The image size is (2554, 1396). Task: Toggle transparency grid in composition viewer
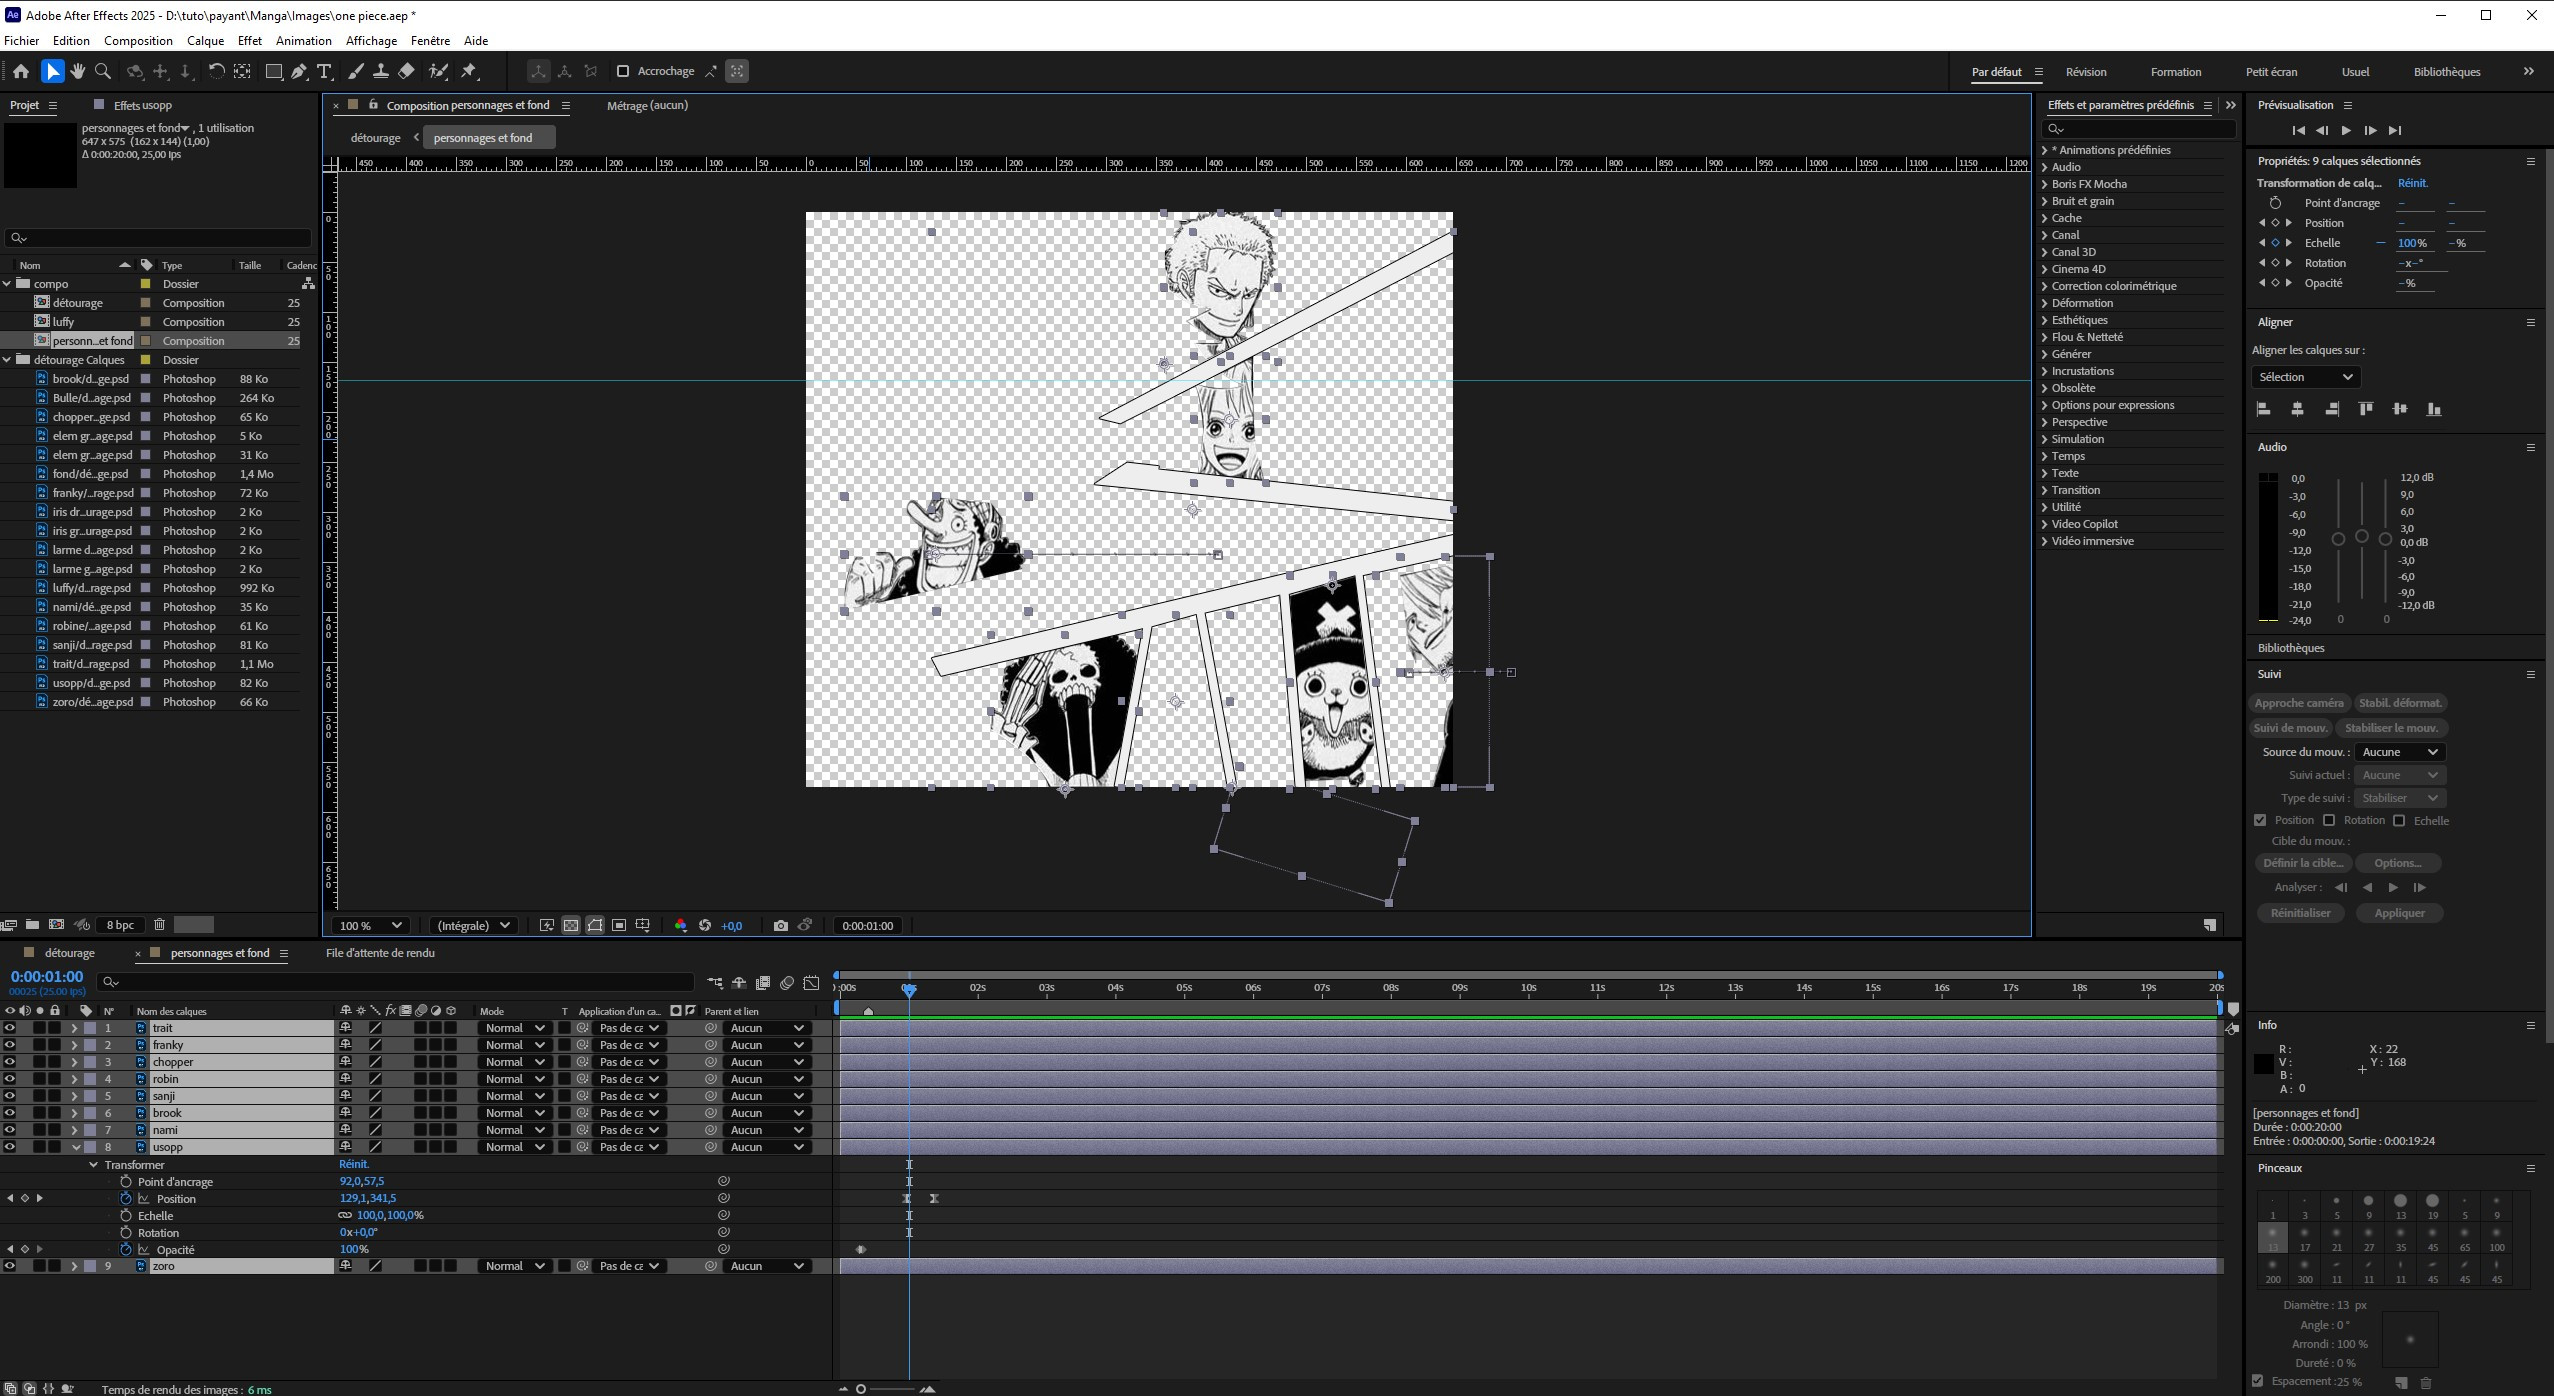point(571,926)
